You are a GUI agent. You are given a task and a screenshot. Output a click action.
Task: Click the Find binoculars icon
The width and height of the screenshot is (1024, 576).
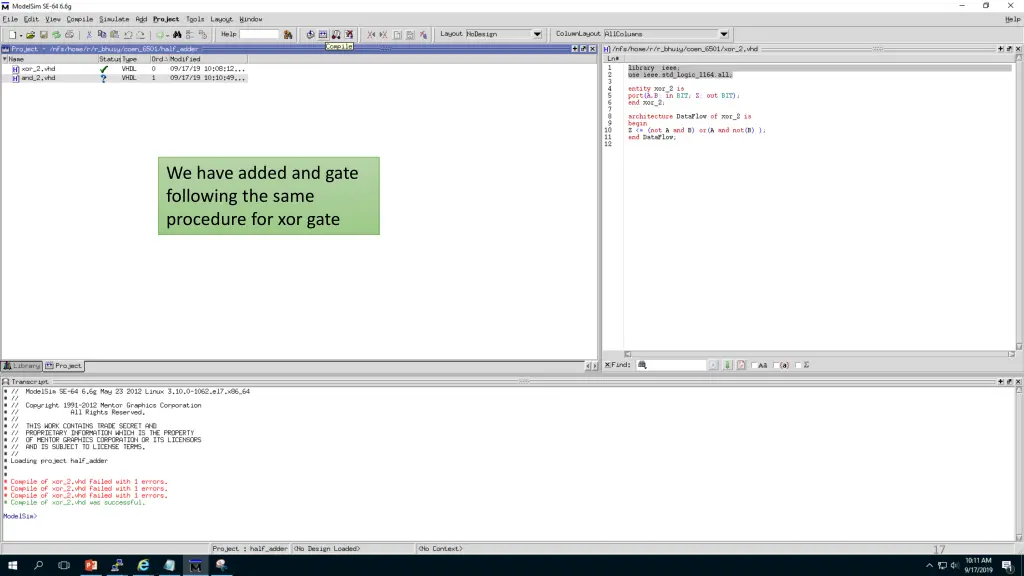click(x=177, y=35)
